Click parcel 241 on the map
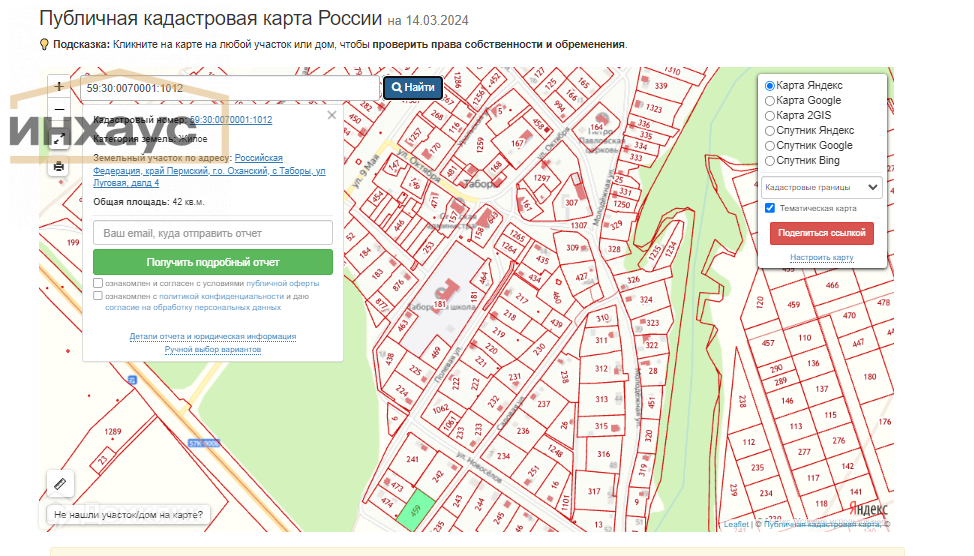The width and height of the screenshot is (974, 556). [412, 459]
